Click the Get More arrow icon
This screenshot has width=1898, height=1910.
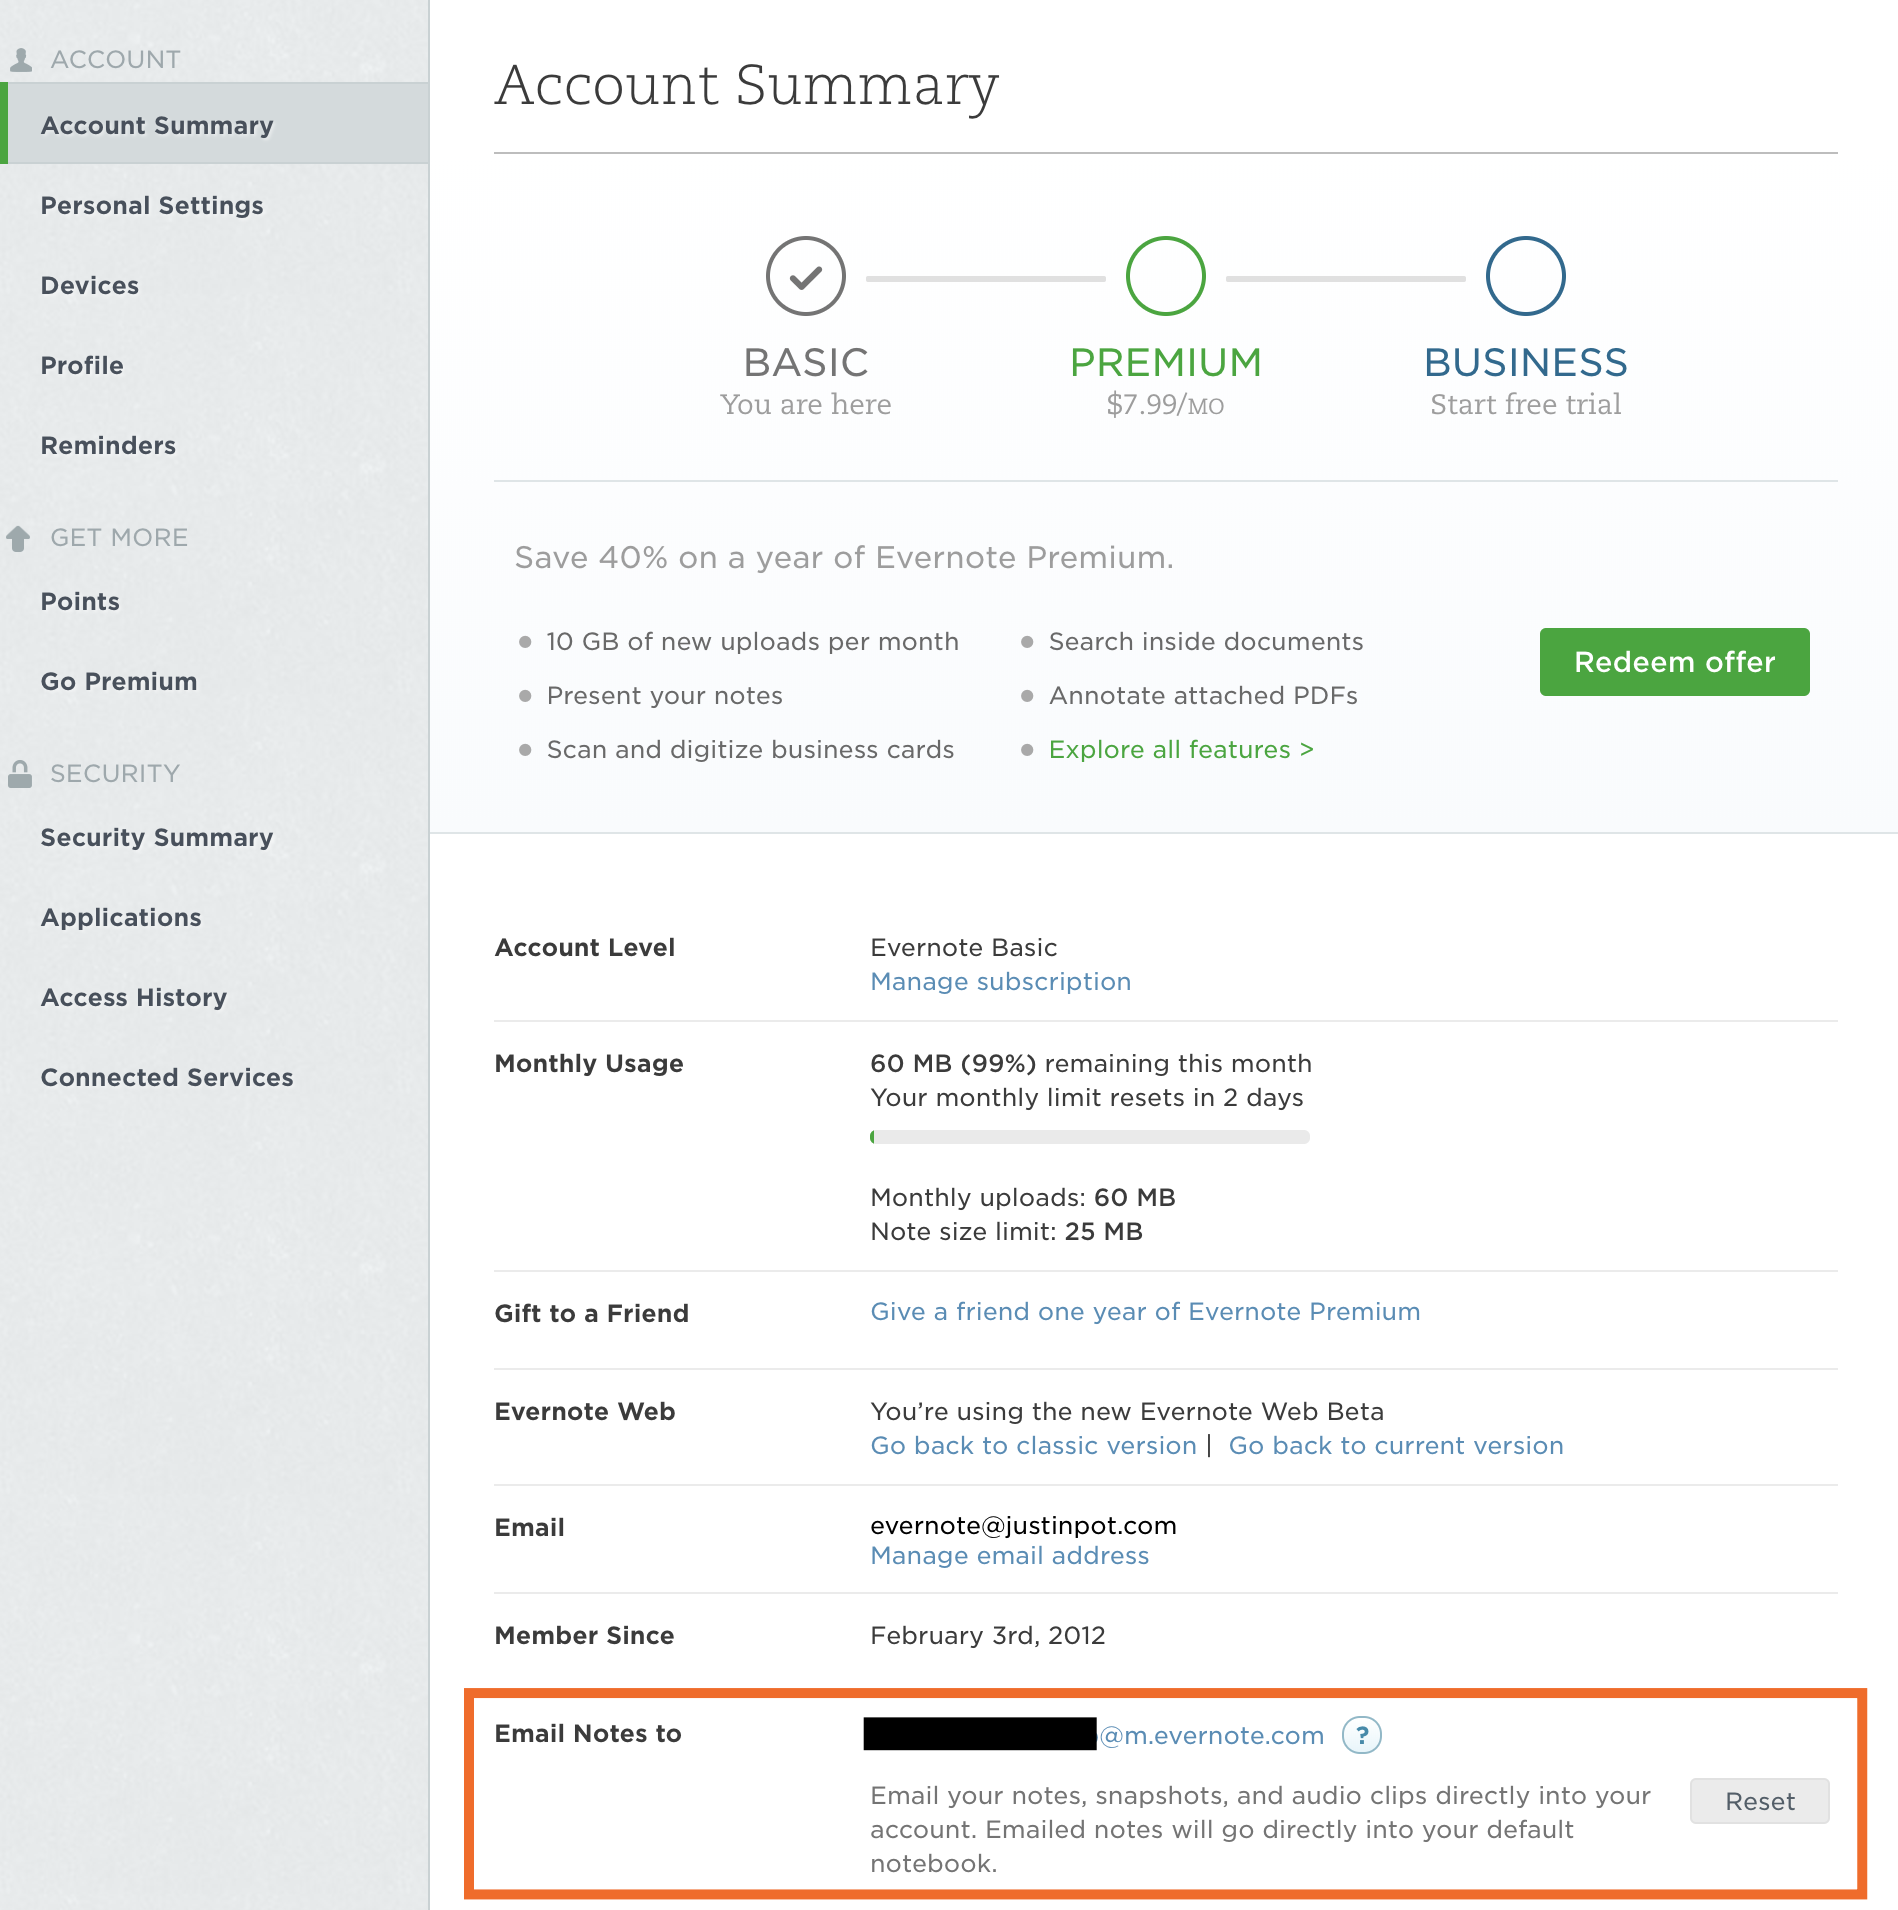pyautogui.click(x=18, y=538)
